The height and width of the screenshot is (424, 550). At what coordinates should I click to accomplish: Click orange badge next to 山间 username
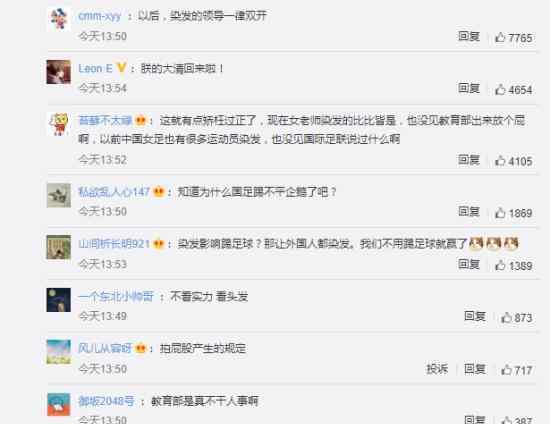pos(159,243)
